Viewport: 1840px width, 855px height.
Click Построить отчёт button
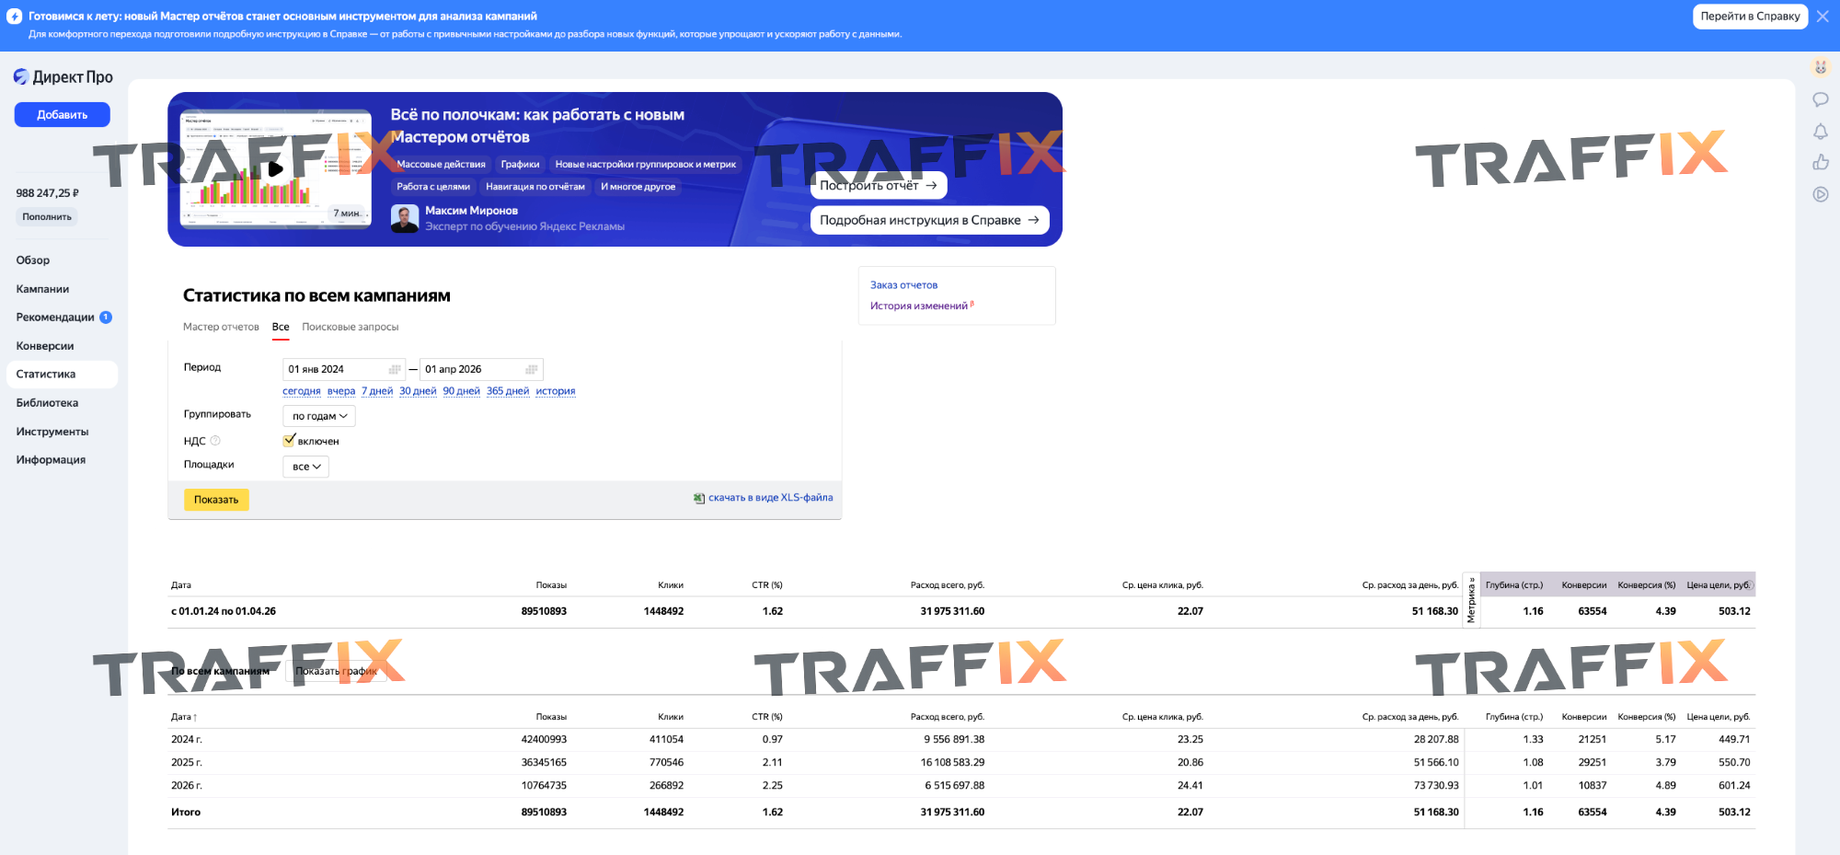point(878,186)
